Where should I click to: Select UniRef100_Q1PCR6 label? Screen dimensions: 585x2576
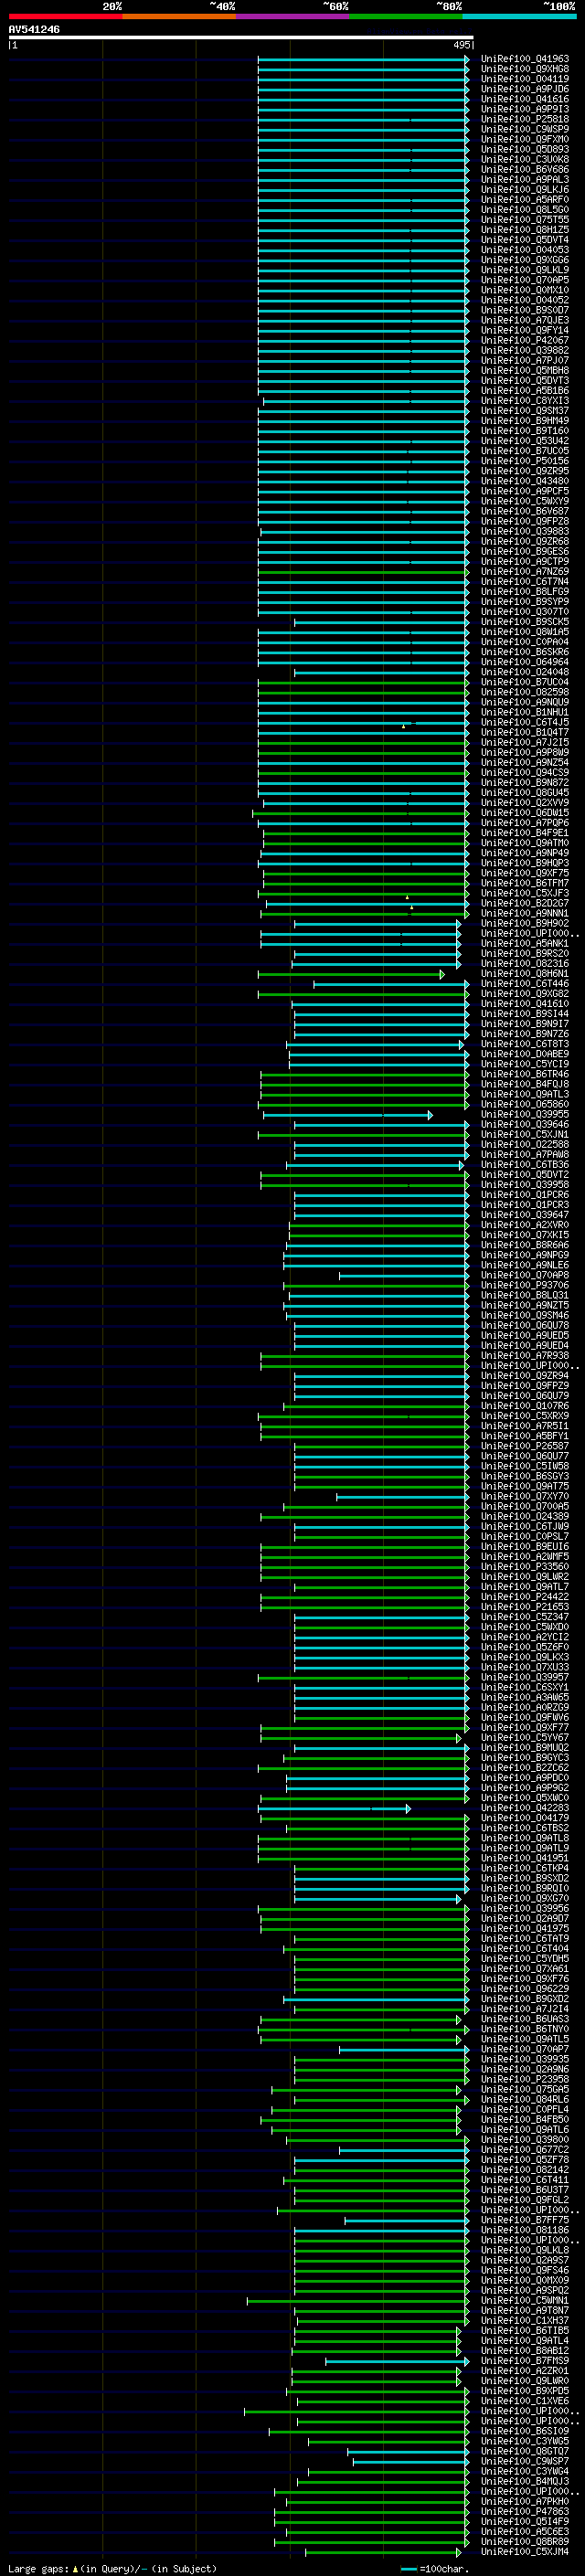(x=525, y=1195)
